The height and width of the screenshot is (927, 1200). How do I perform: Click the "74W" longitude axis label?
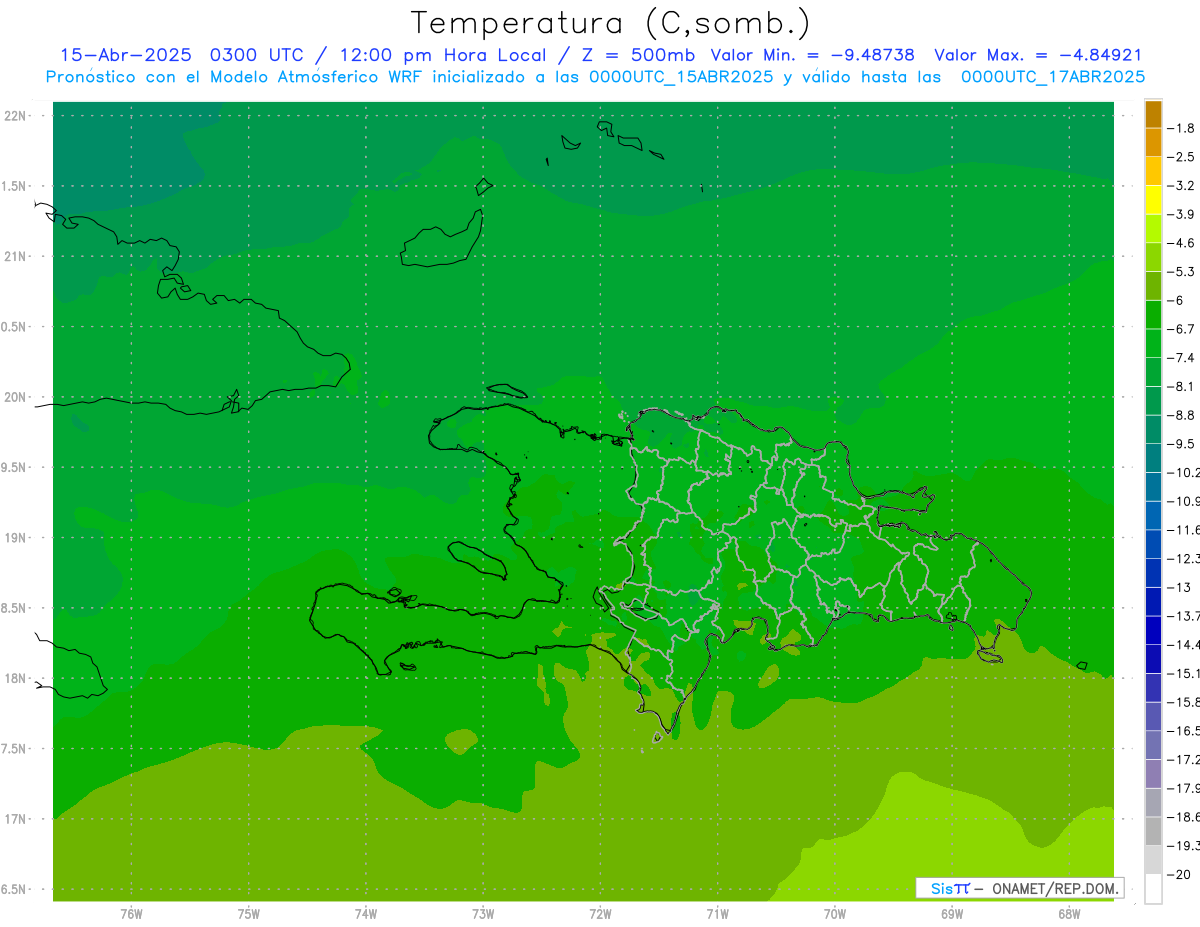click(x=366, y=914)
